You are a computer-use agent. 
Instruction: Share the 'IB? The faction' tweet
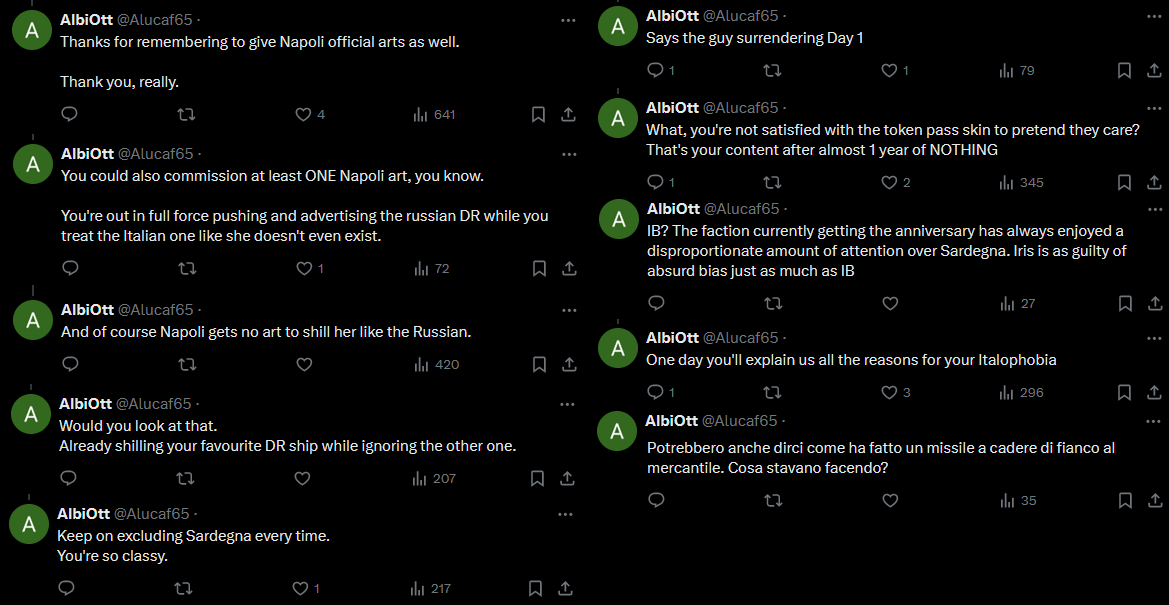pos(1154,303)
